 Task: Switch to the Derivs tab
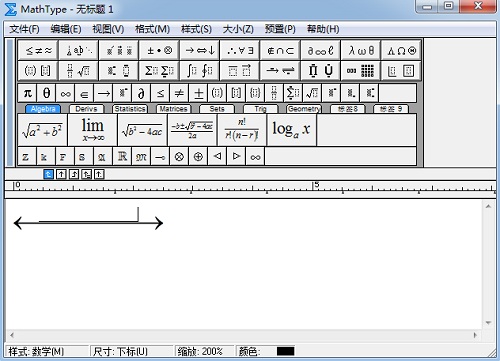86,109
